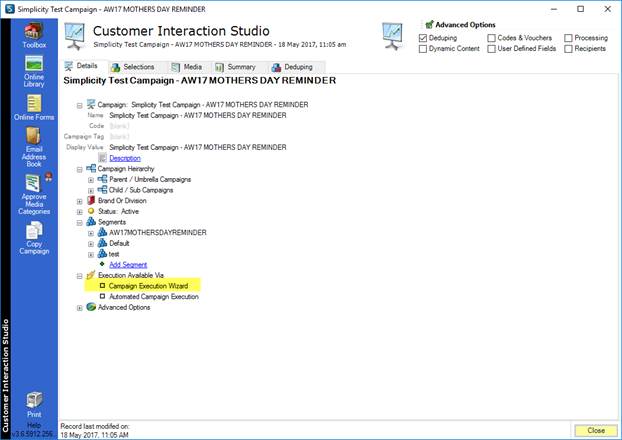
Task: Expand the Brand Or Division node
Action: pyautogui.click(x=79, y=202)
